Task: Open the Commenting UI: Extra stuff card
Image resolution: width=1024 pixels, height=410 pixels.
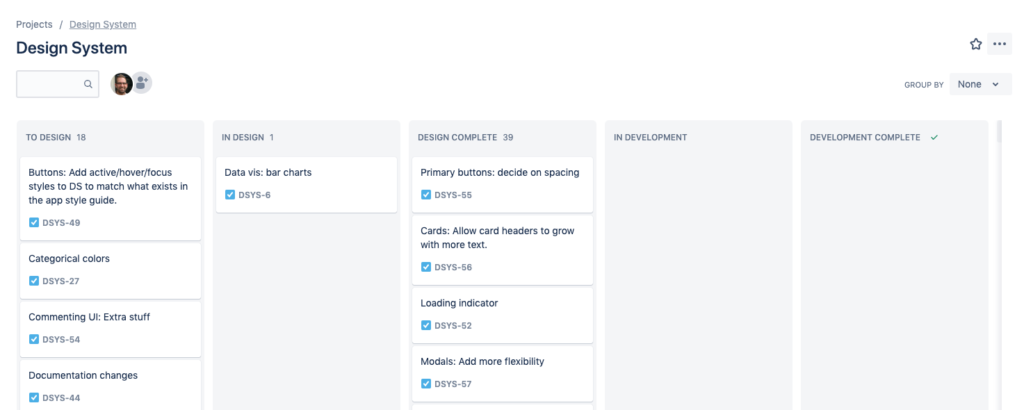Action: click(x=110, y=329)
